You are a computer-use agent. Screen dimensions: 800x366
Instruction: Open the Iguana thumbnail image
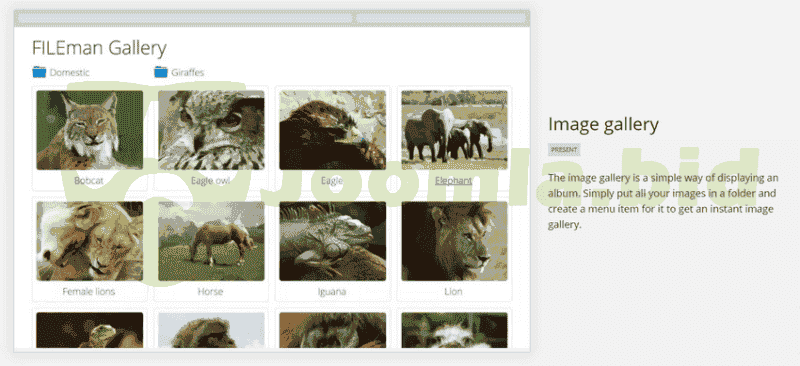click(x=333, y=241)
